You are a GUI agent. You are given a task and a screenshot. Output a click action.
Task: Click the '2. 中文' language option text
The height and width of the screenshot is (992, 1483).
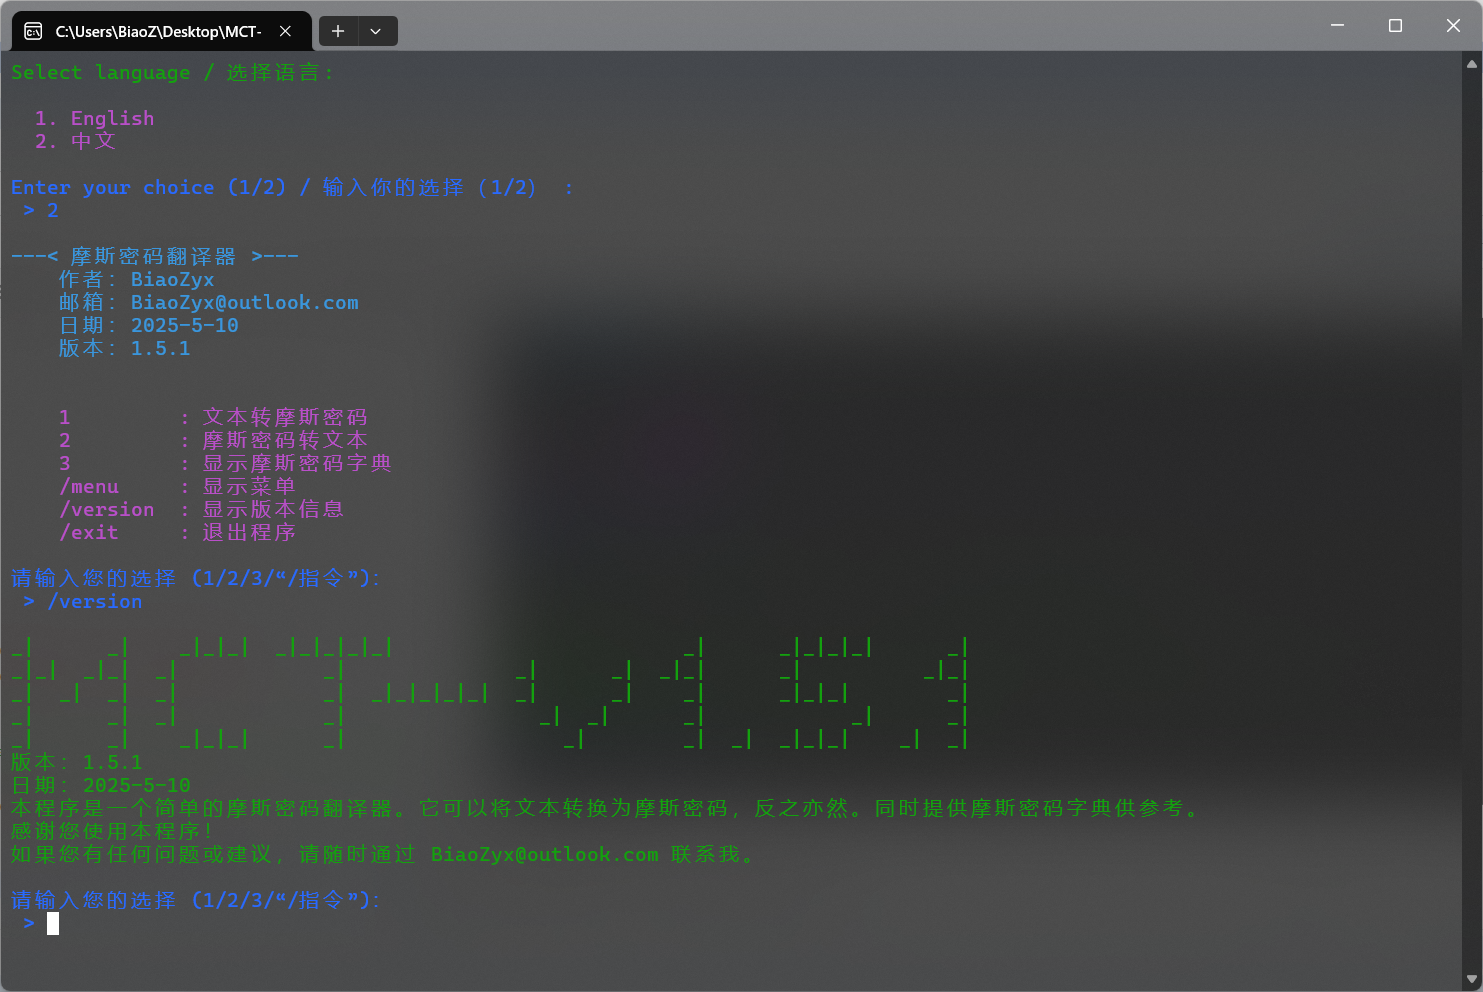click(x=75, y=141)
